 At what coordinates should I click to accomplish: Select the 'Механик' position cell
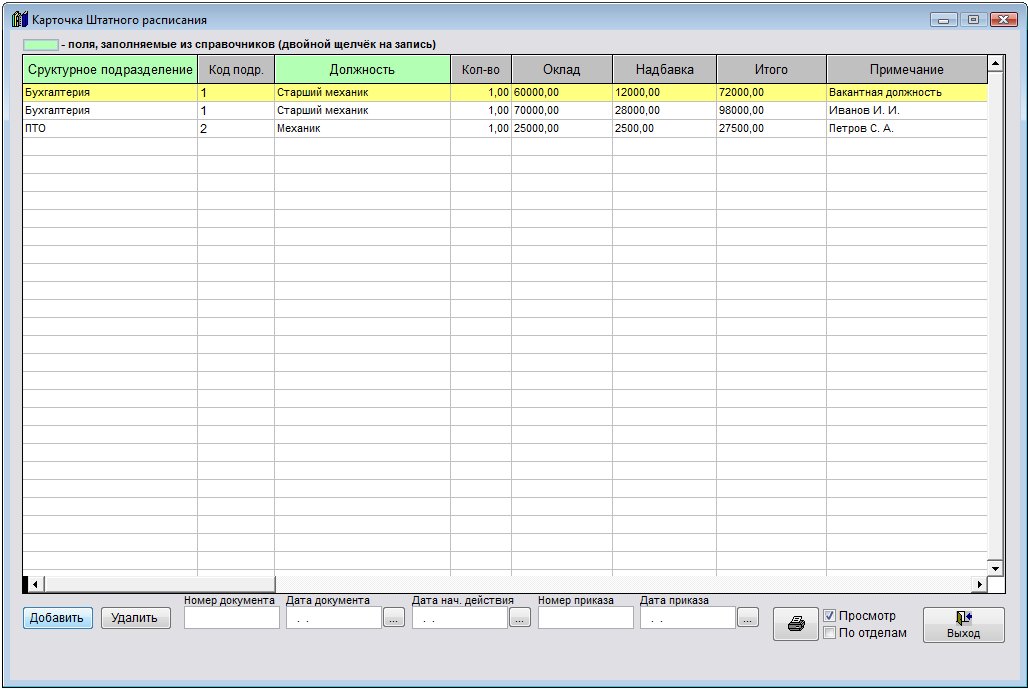point(363,129)
